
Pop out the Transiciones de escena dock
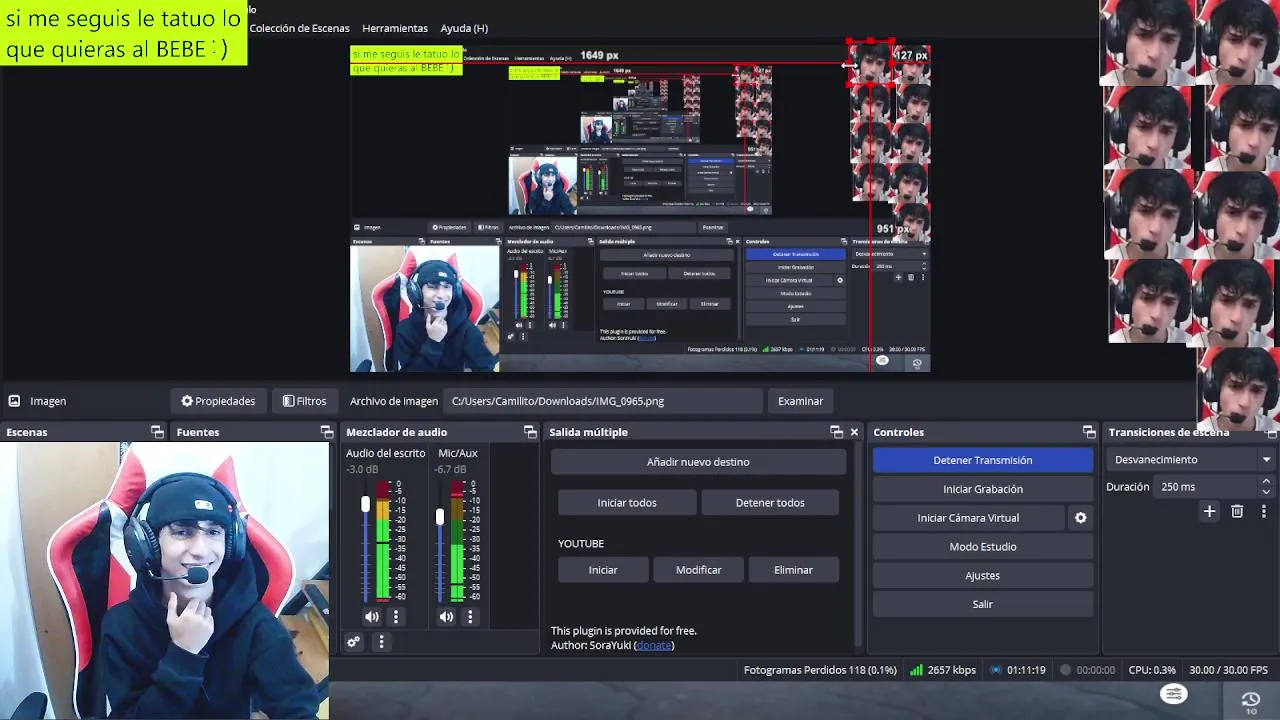point(1271,432)
